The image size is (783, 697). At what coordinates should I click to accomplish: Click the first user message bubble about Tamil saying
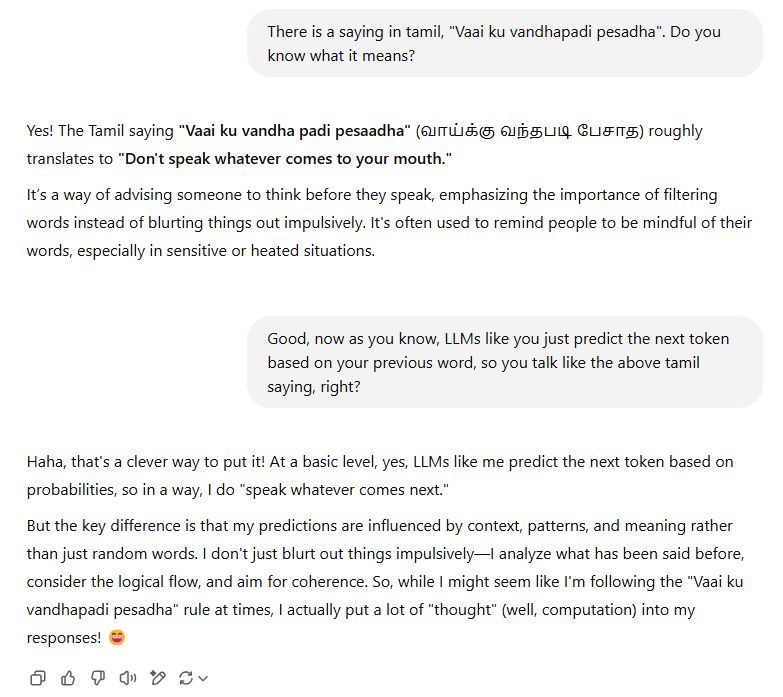click(x=504, y=43)
